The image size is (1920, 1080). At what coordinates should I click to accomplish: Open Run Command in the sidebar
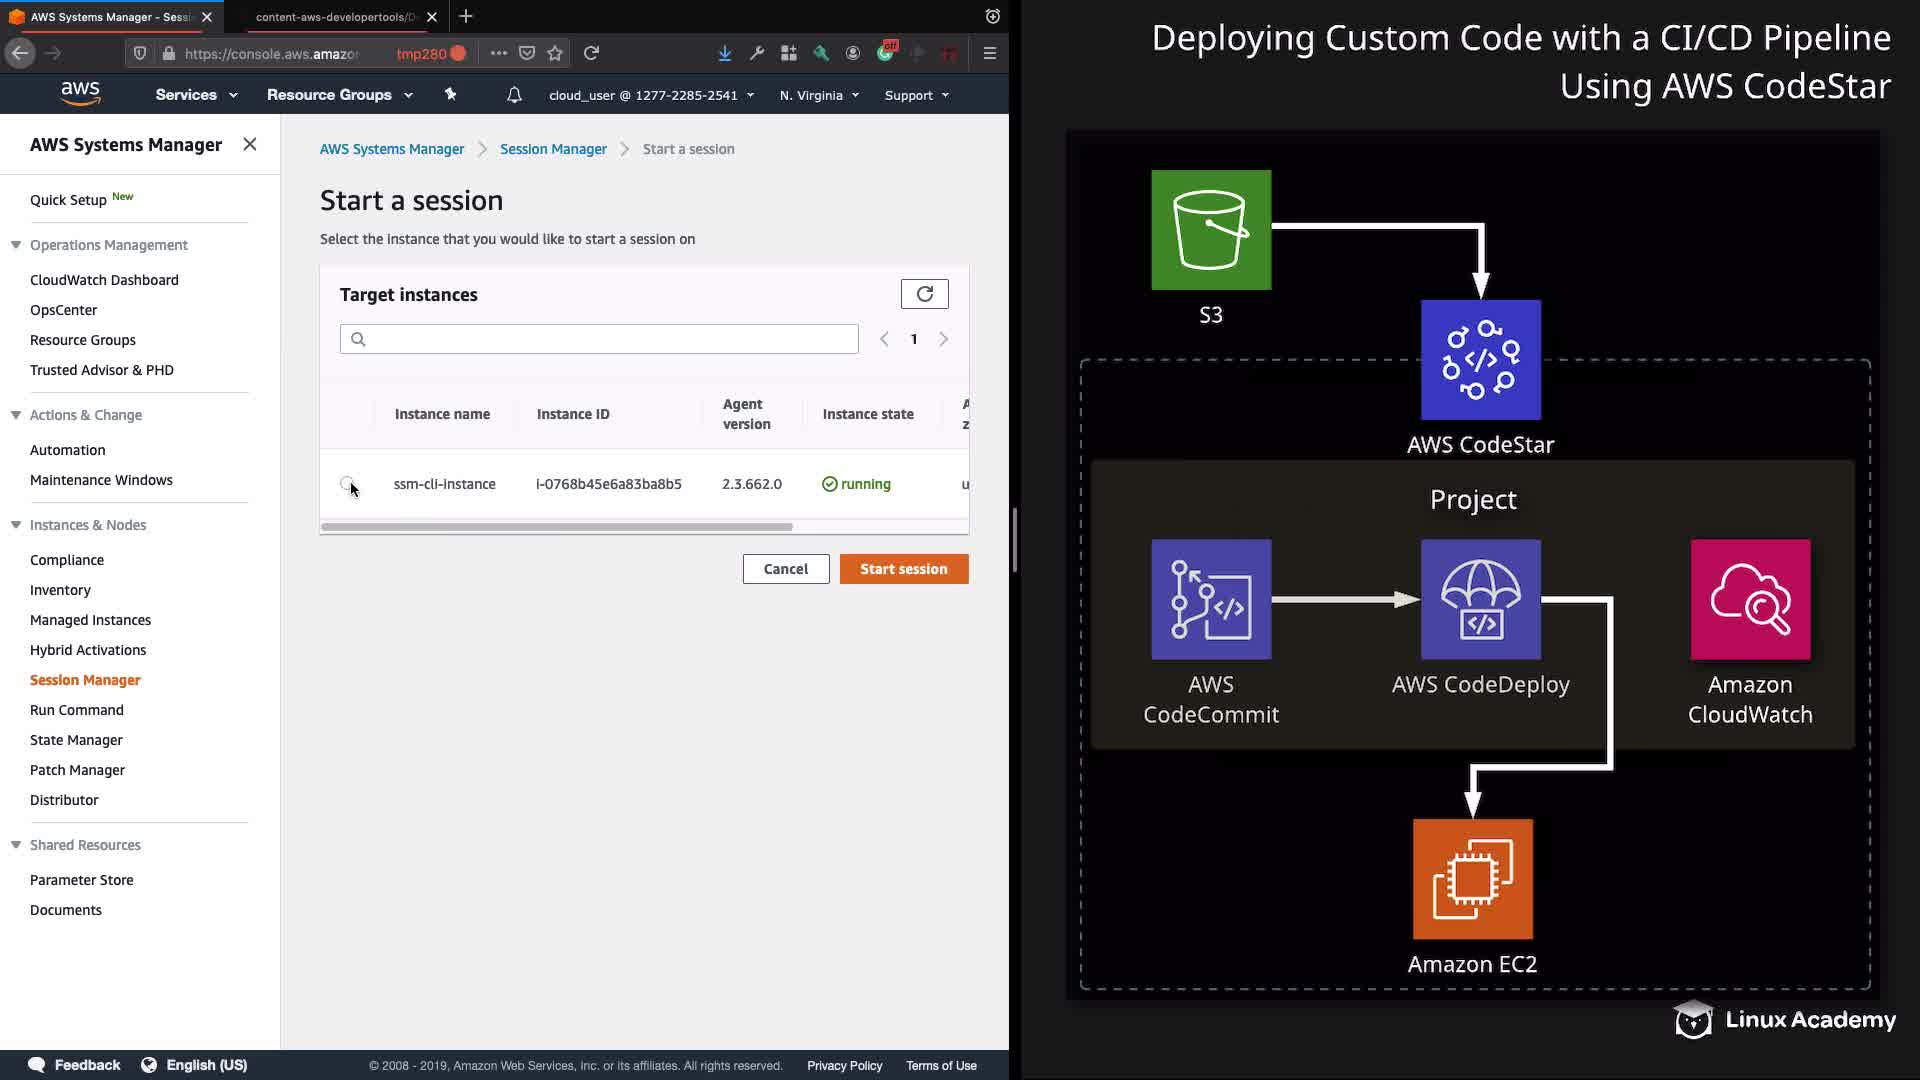point(77,710)
